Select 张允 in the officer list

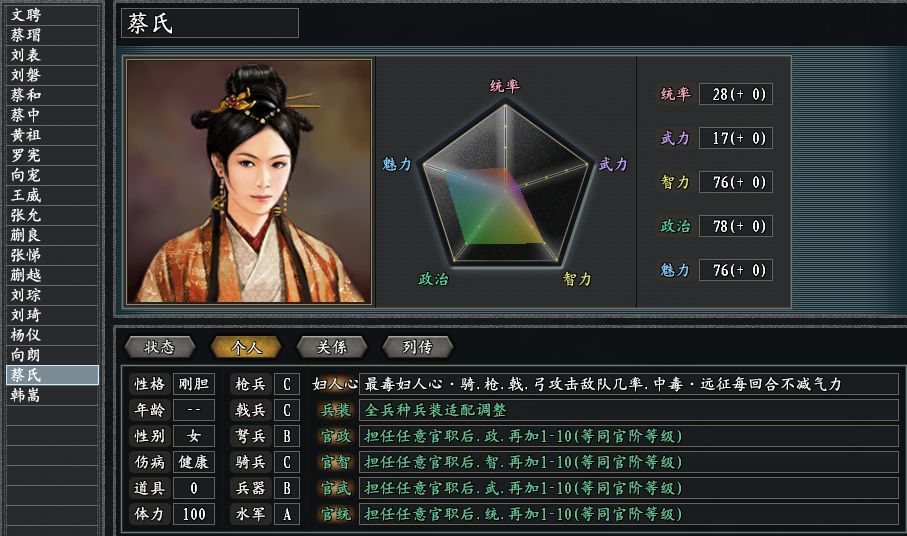[x=52, y=215]
